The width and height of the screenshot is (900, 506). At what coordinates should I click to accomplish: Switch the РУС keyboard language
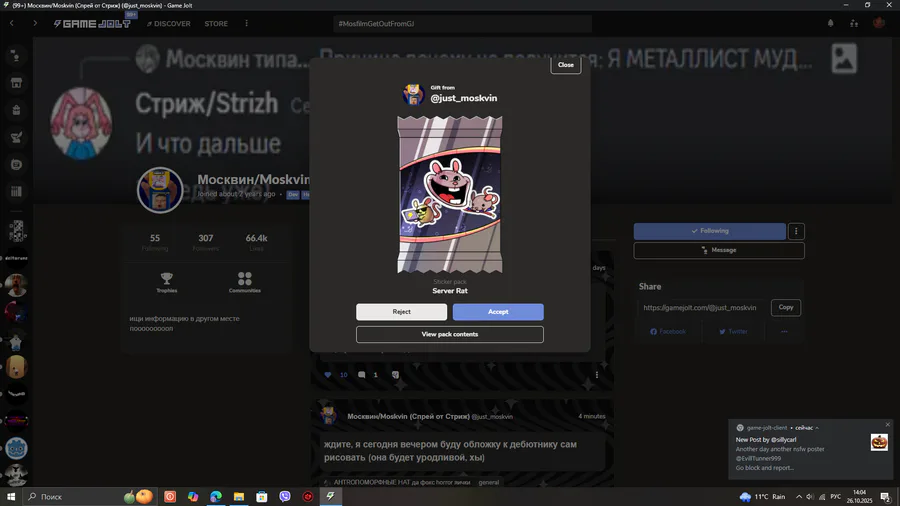pos(836,497)
